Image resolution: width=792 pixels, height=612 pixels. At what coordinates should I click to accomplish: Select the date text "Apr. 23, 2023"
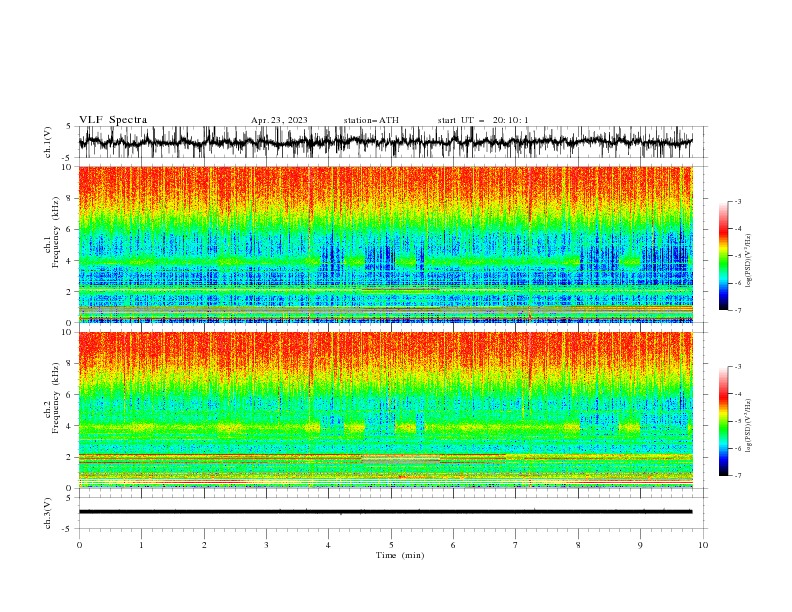pos(279,120)
